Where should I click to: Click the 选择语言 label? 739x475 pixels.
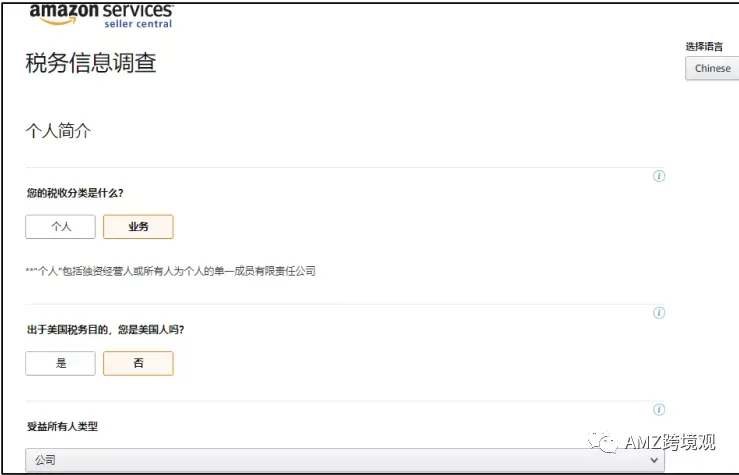704,47
